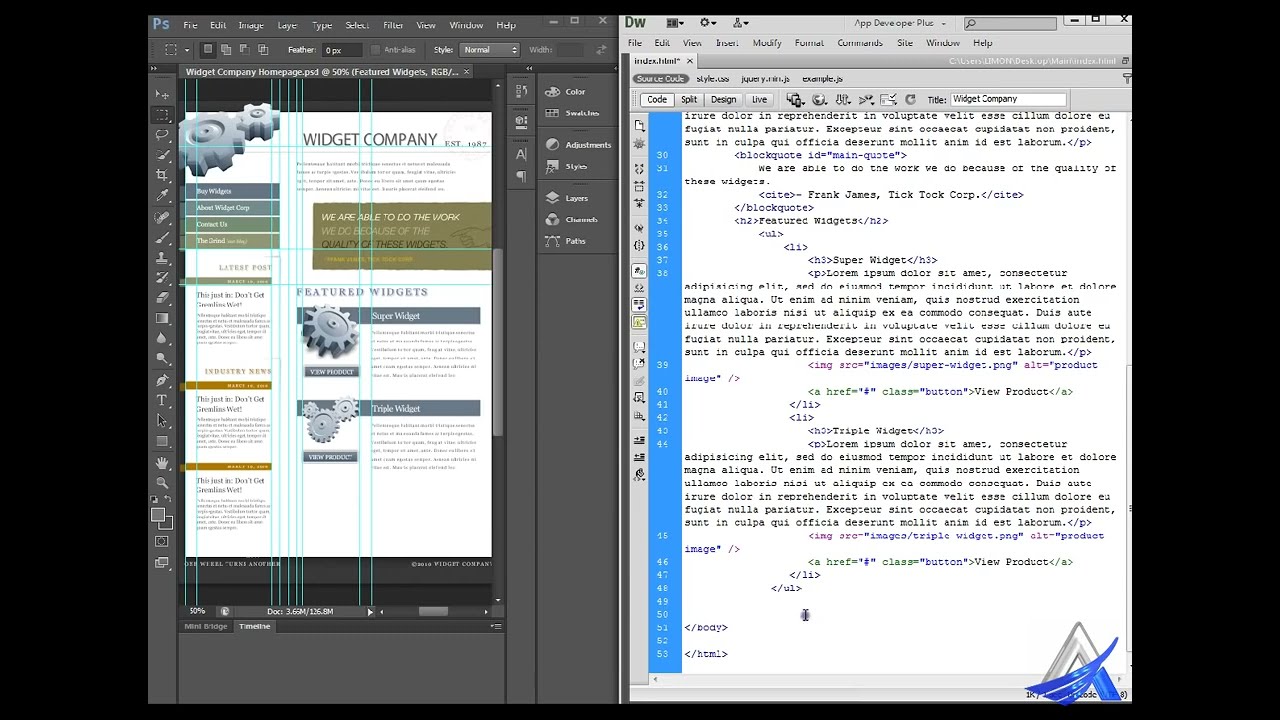Toggle Live view in Dreamweaver
The height and width of the screenshot is (720, 1280).
759,100
